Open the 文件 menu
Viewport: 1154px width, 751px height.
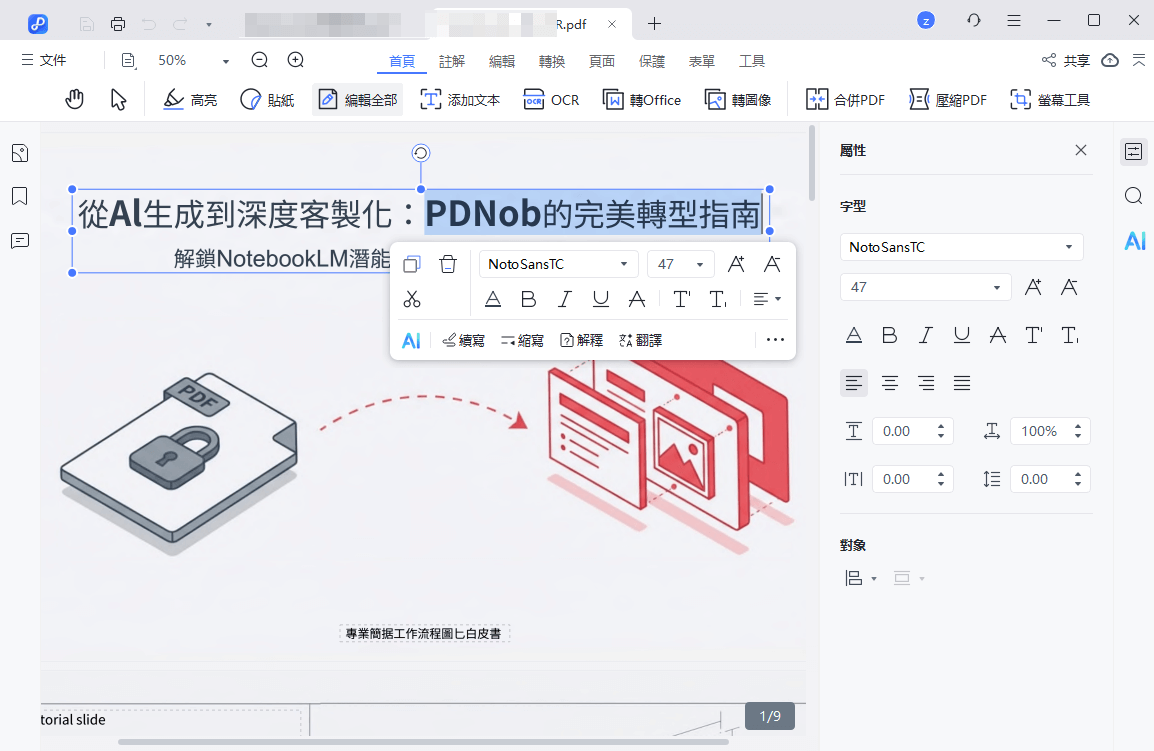[44, 59]
